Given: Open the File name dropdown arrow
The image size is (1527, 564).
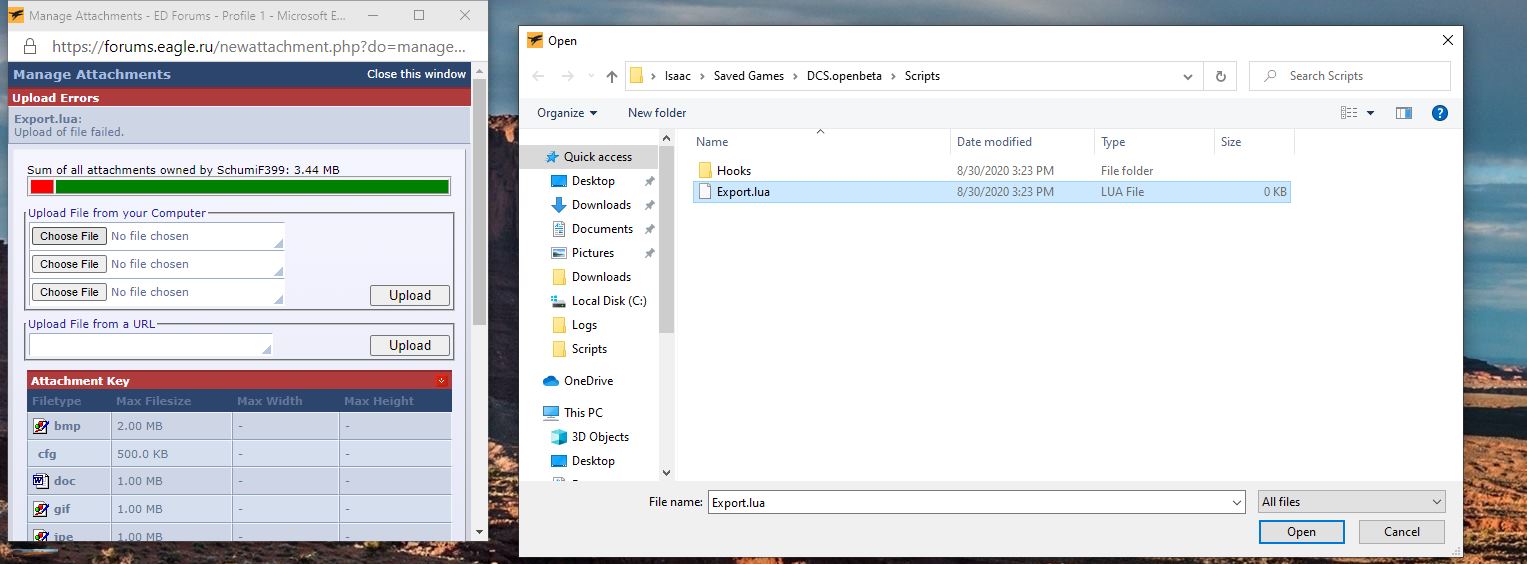Looking at the screenshot, I should pos(1238,502).
